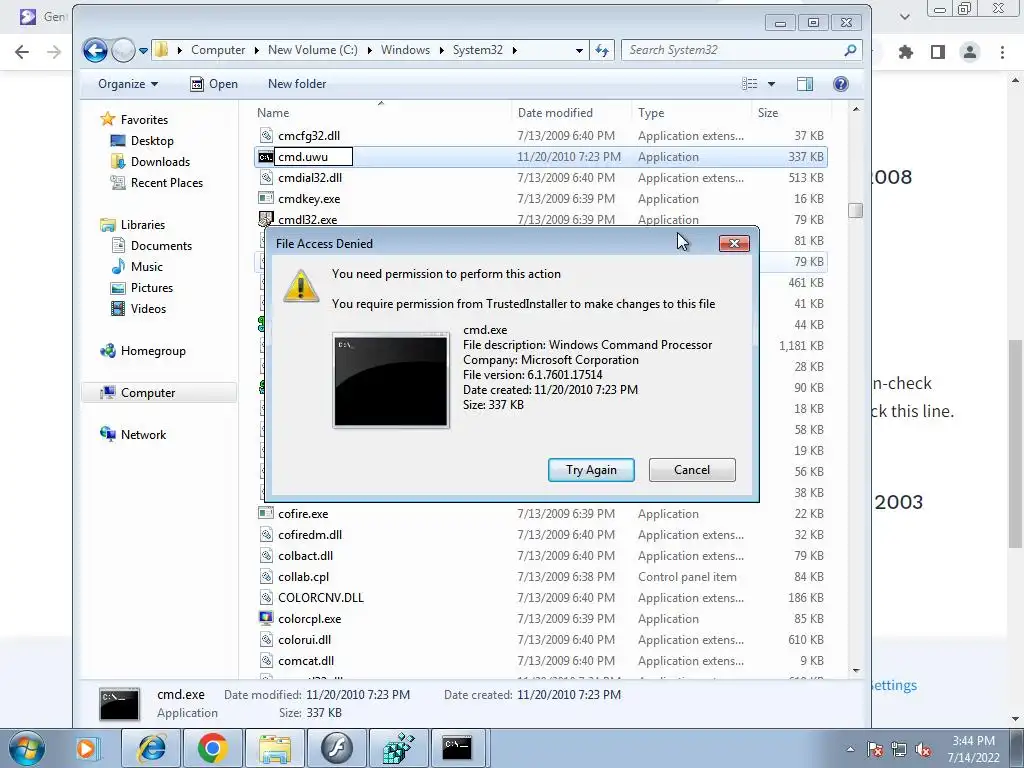The width and height of the screenshot is (1024, 768).
Task: Launch Internet Explorer from taskbar
Action: point(152,748)
